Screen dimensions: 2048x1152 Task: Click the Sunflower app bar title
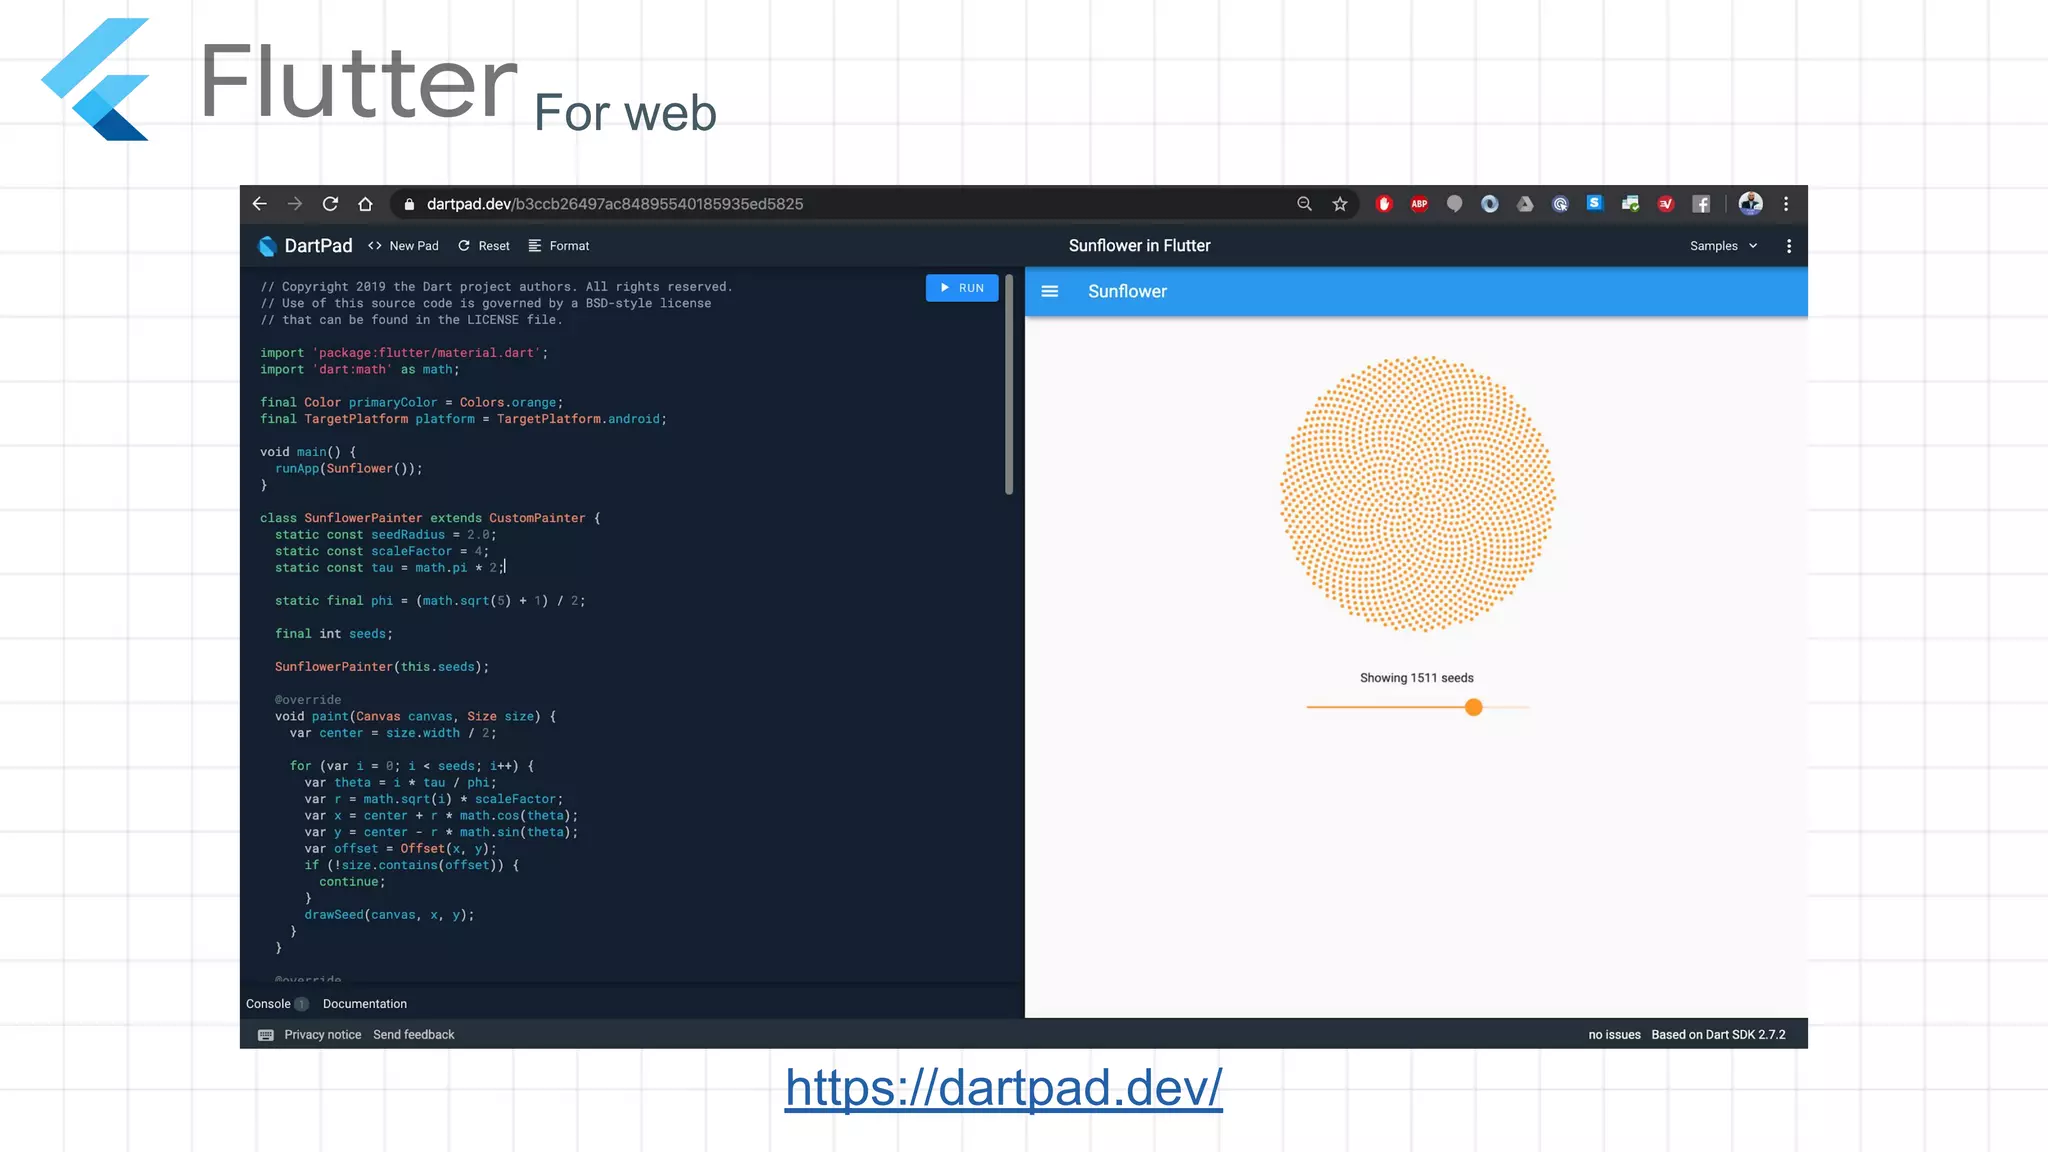click(1127, 291)
